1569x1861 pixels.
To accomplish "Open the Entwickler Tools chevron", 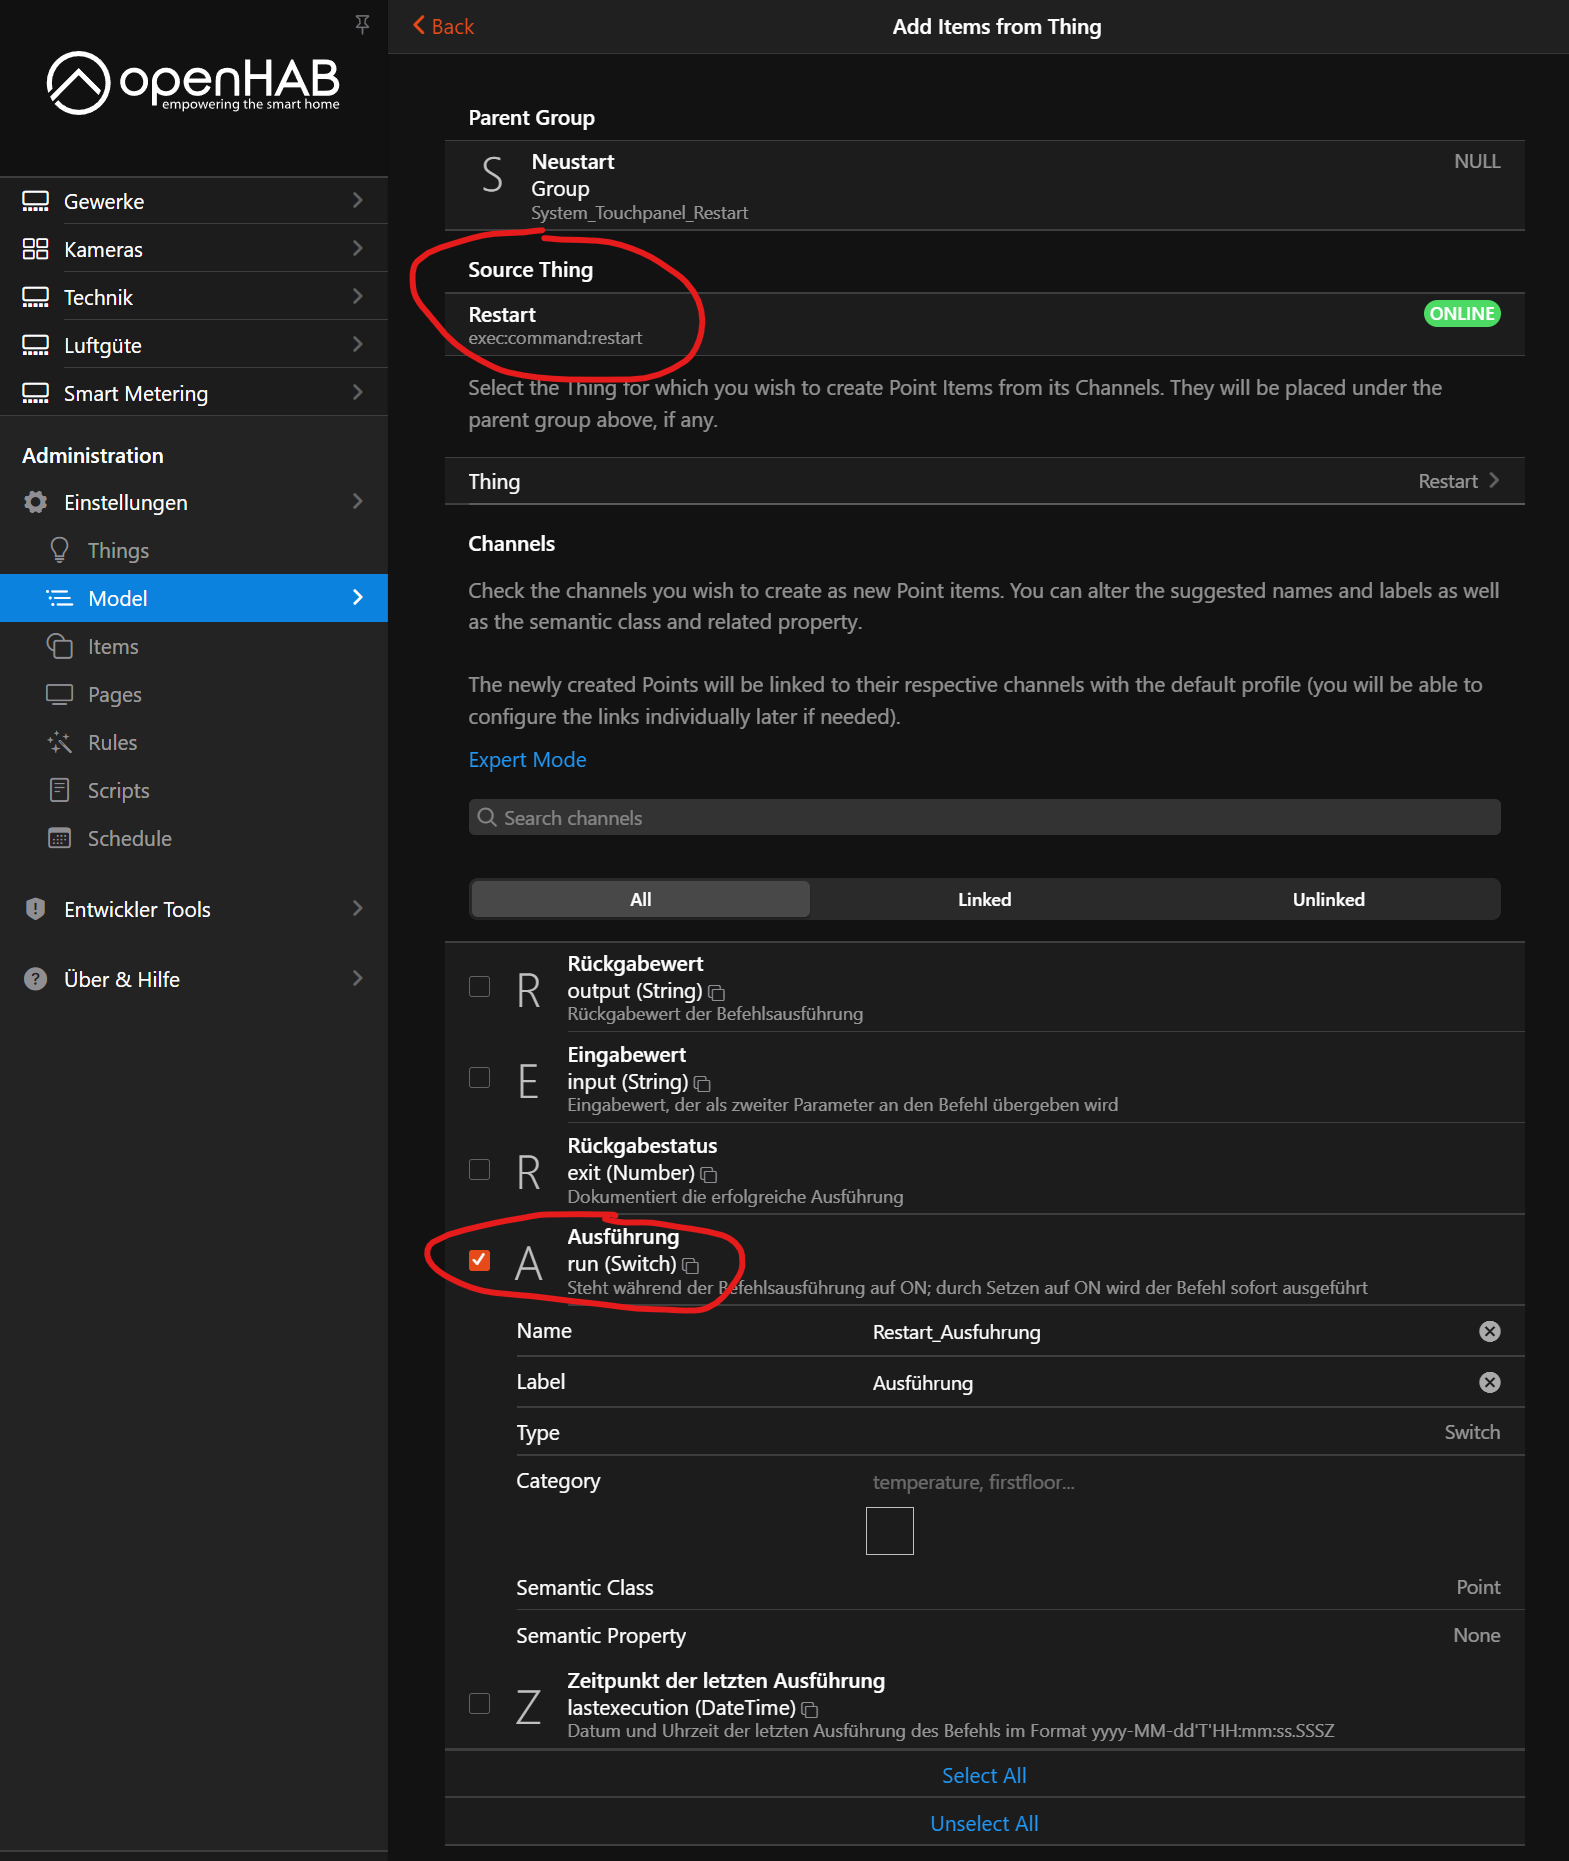I will [357, 908].
